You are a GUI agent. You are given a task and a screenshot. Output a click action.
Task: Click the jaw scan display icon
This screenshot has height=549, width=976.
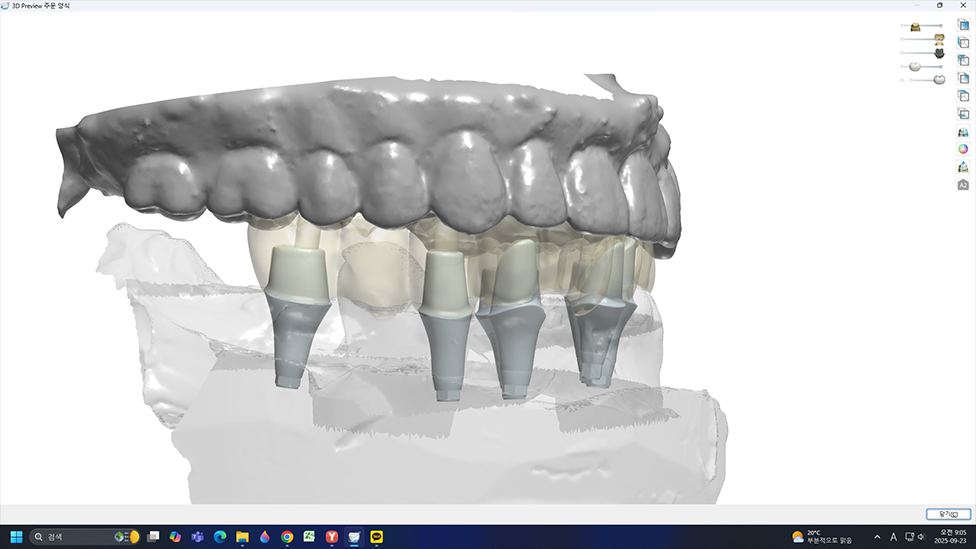(963, 132)
